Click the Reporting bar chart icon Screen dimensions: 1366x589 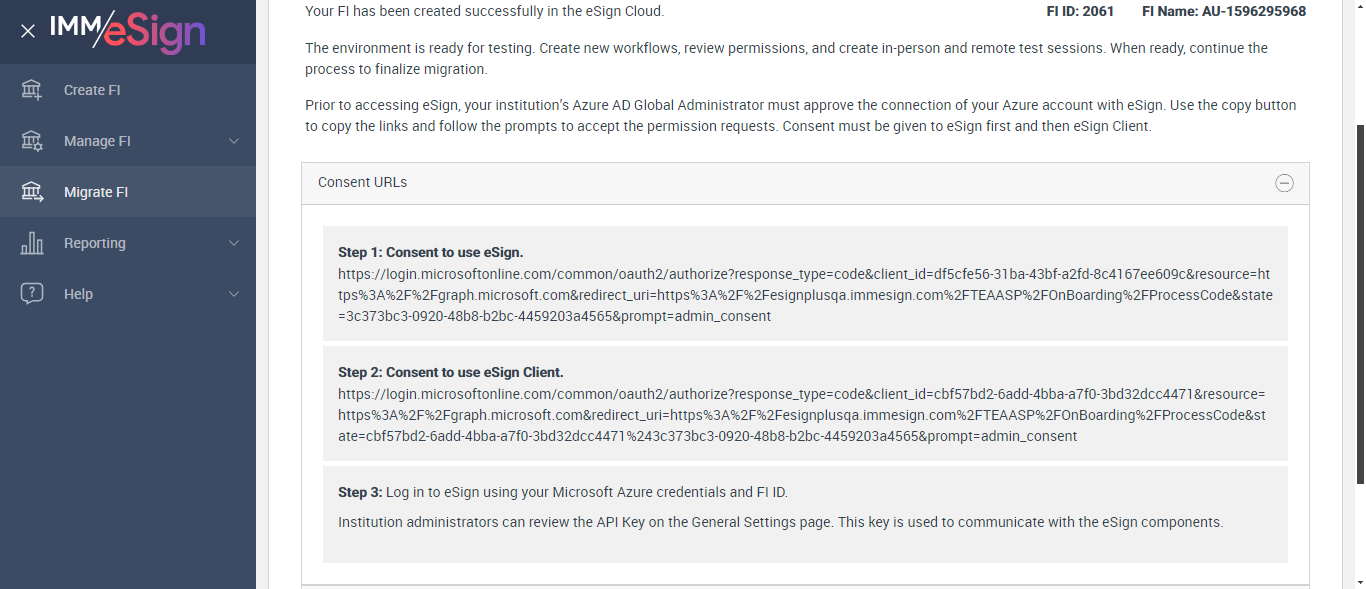click(32, 243)
